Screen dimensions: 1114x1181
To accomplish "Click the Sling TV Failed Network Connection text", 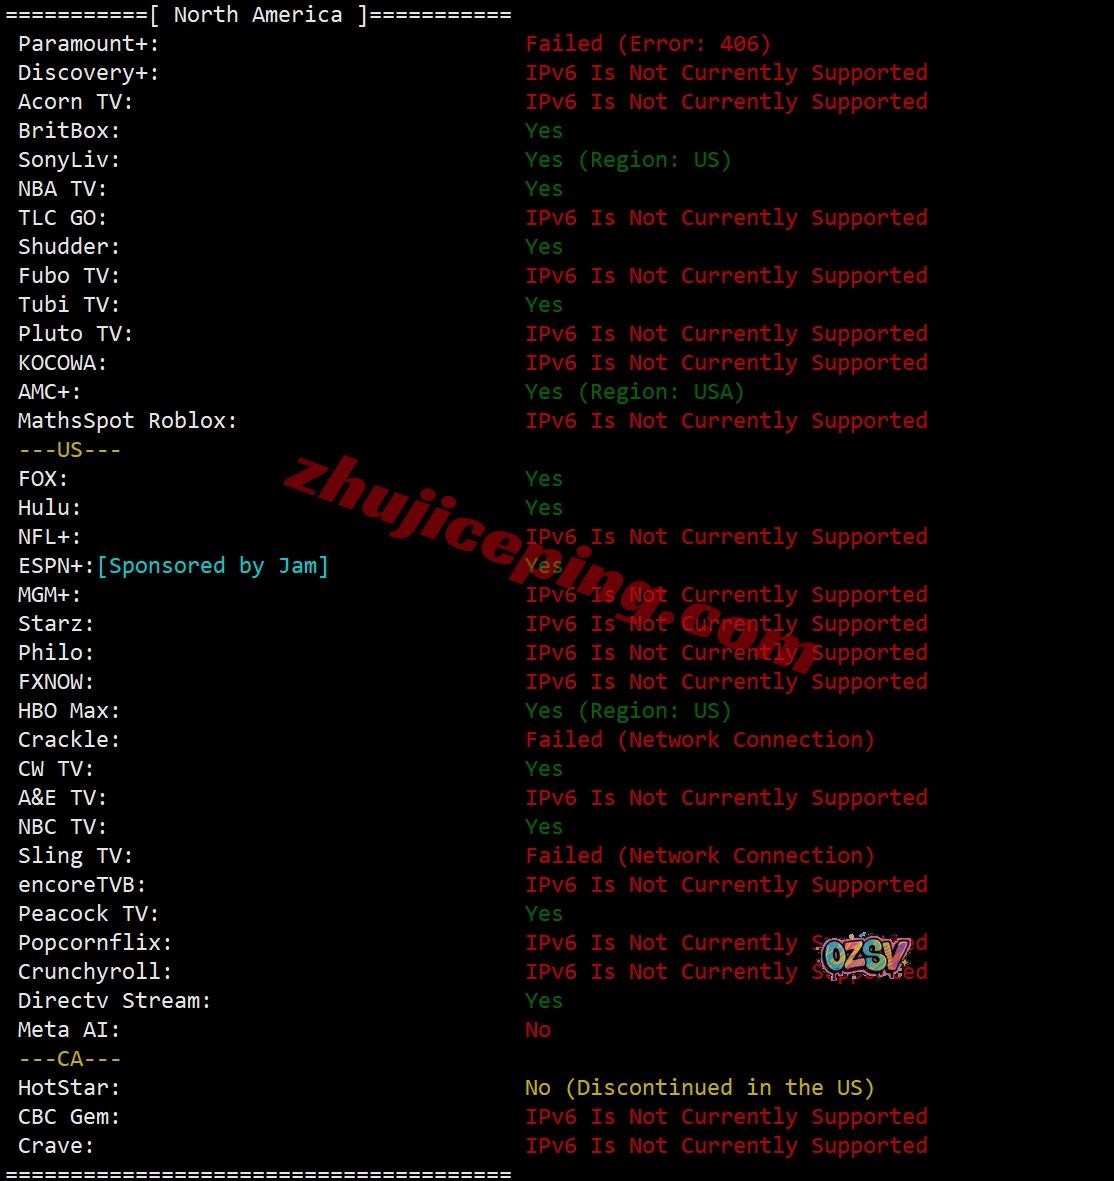I will [700, 856].
